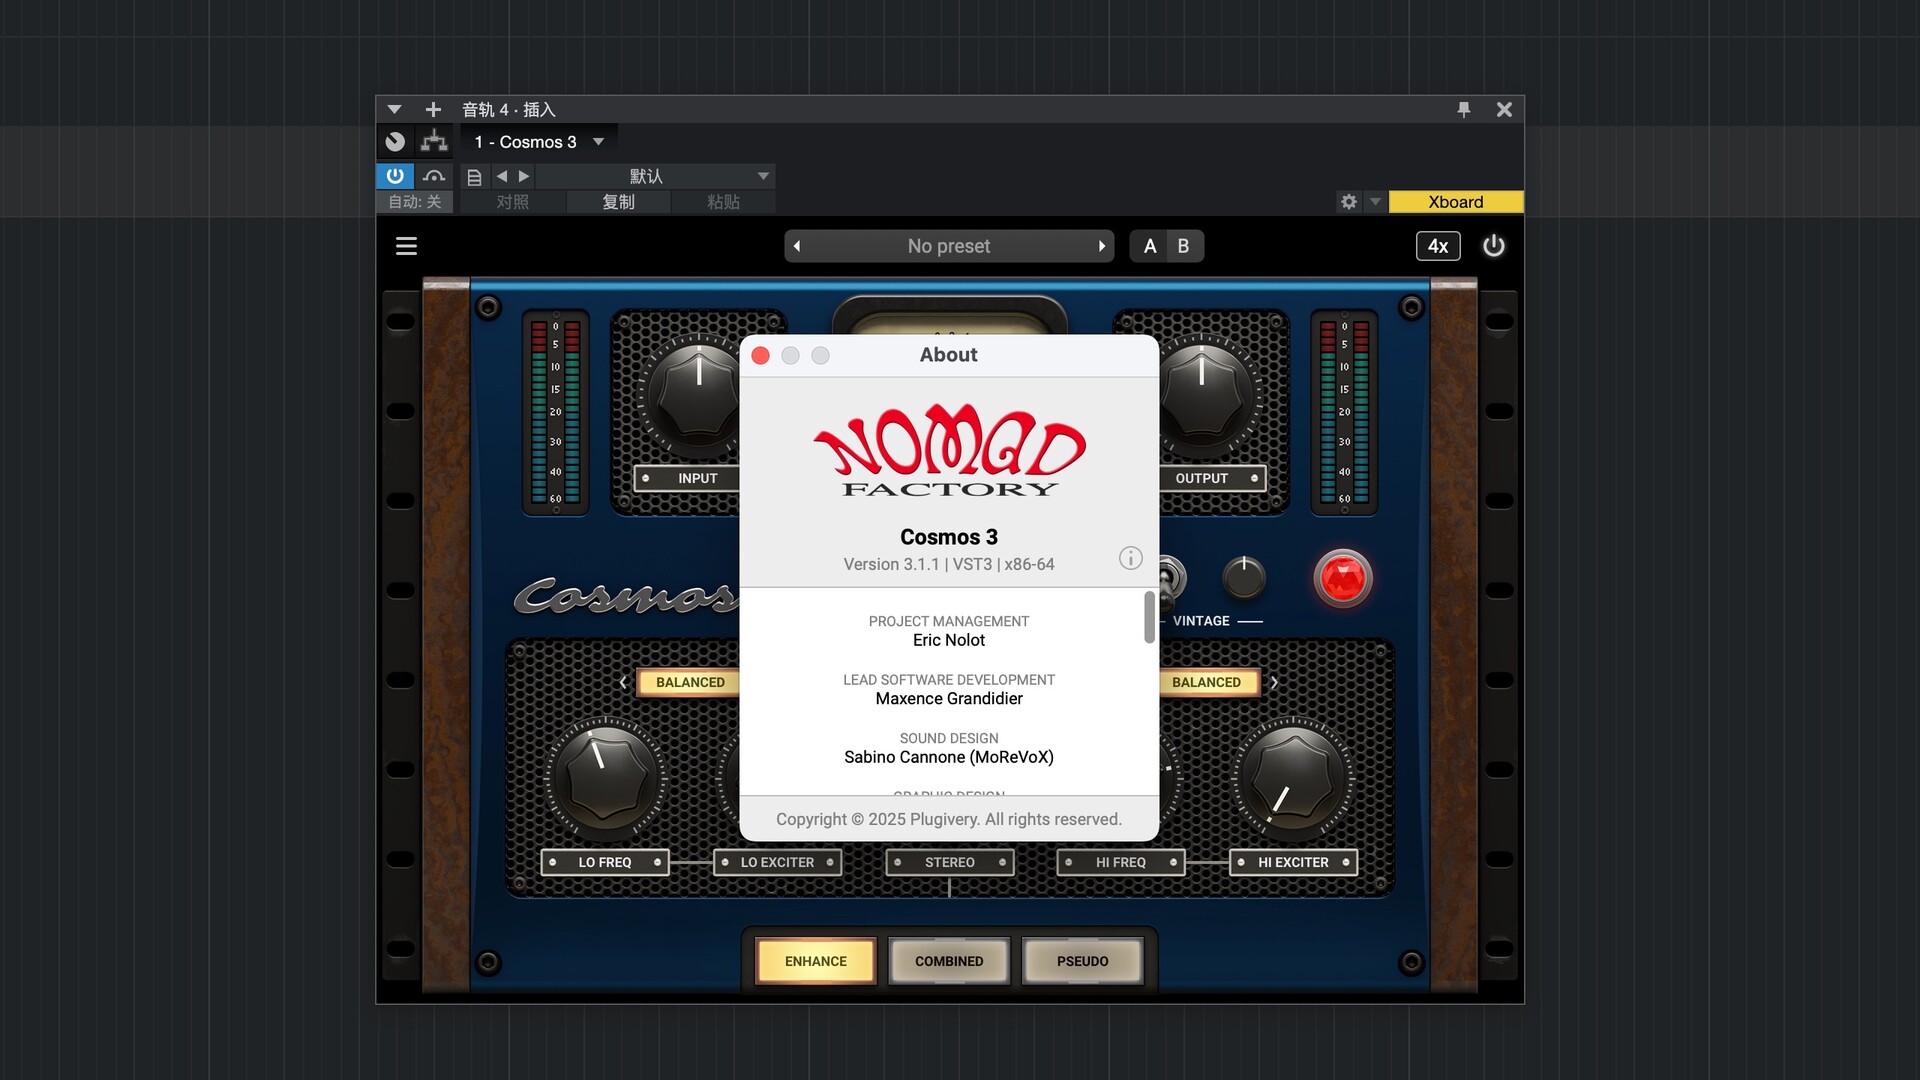Open preset file document icon
This screenshot has width=1920, height=1080.
(475, 177)
